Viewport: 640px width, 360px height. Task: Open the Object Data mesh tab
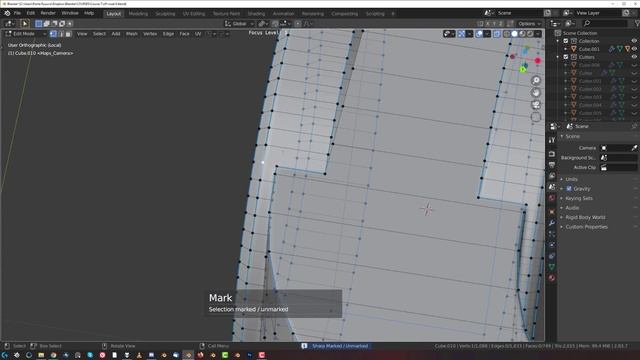[x=552, y=267]
